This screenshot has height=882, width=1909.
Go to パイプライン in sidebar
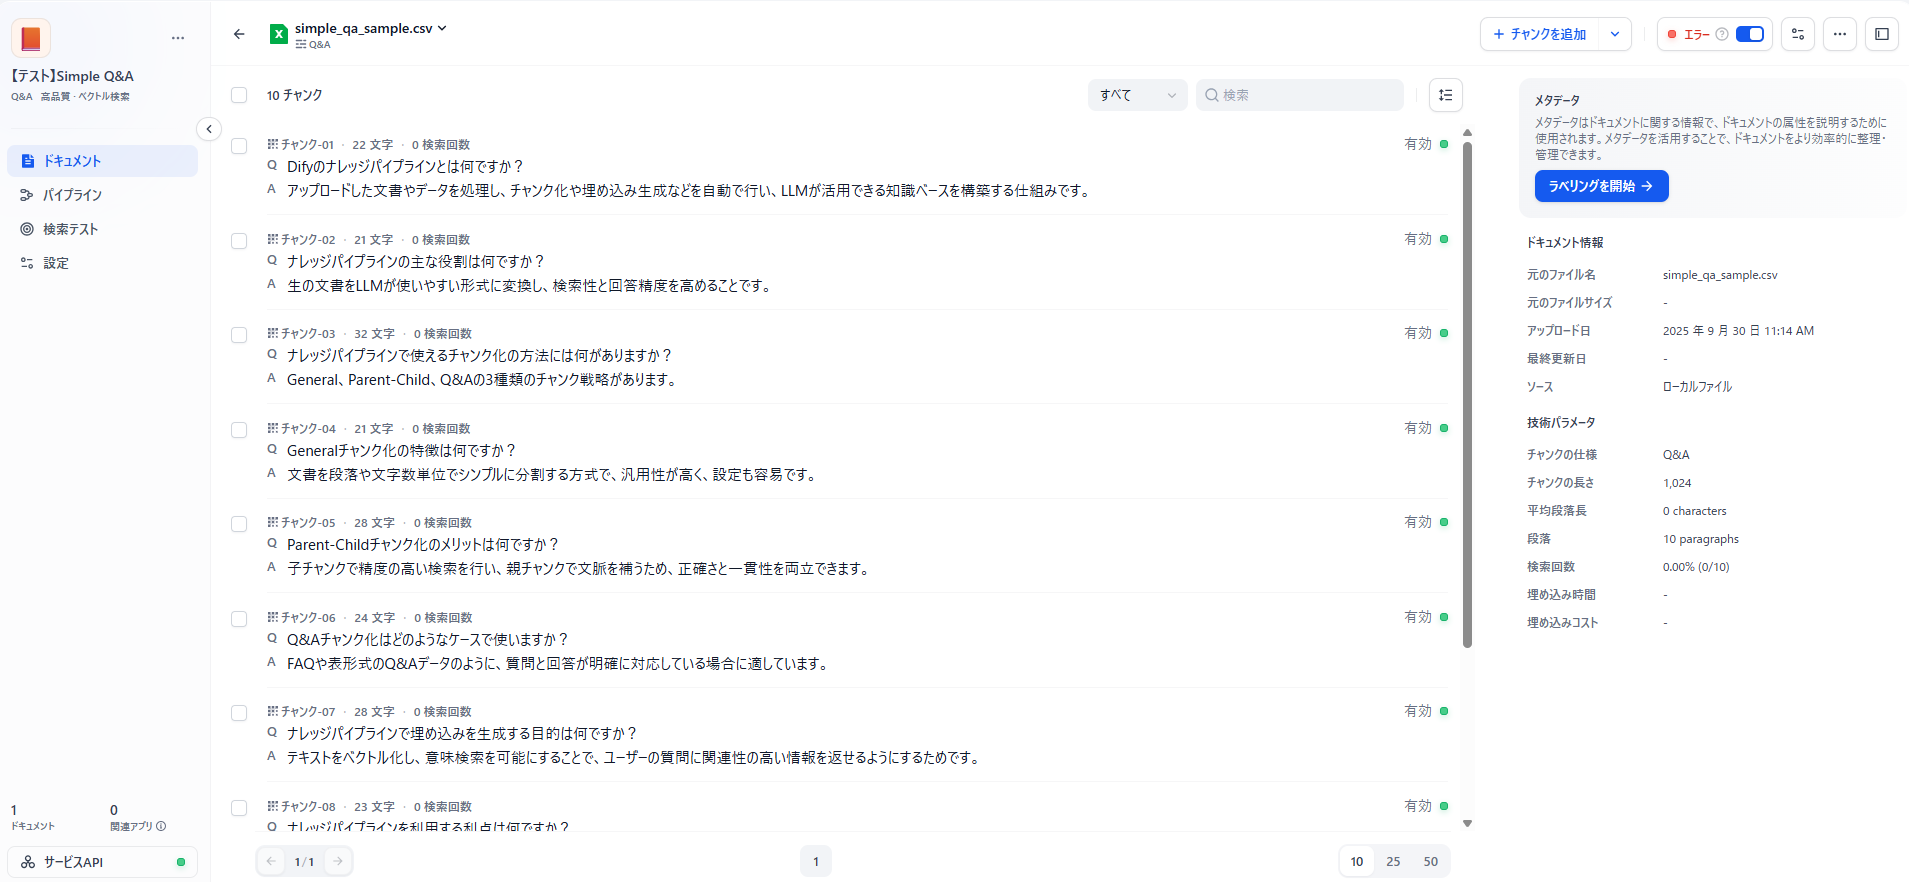pyautogui.click(x=72, y=195)
